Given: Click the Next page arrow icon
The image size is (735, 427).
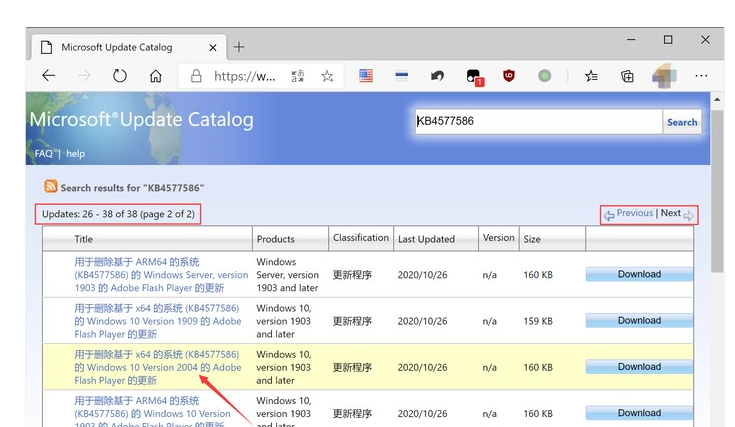Looking at the screenshot, I should 688,216.
